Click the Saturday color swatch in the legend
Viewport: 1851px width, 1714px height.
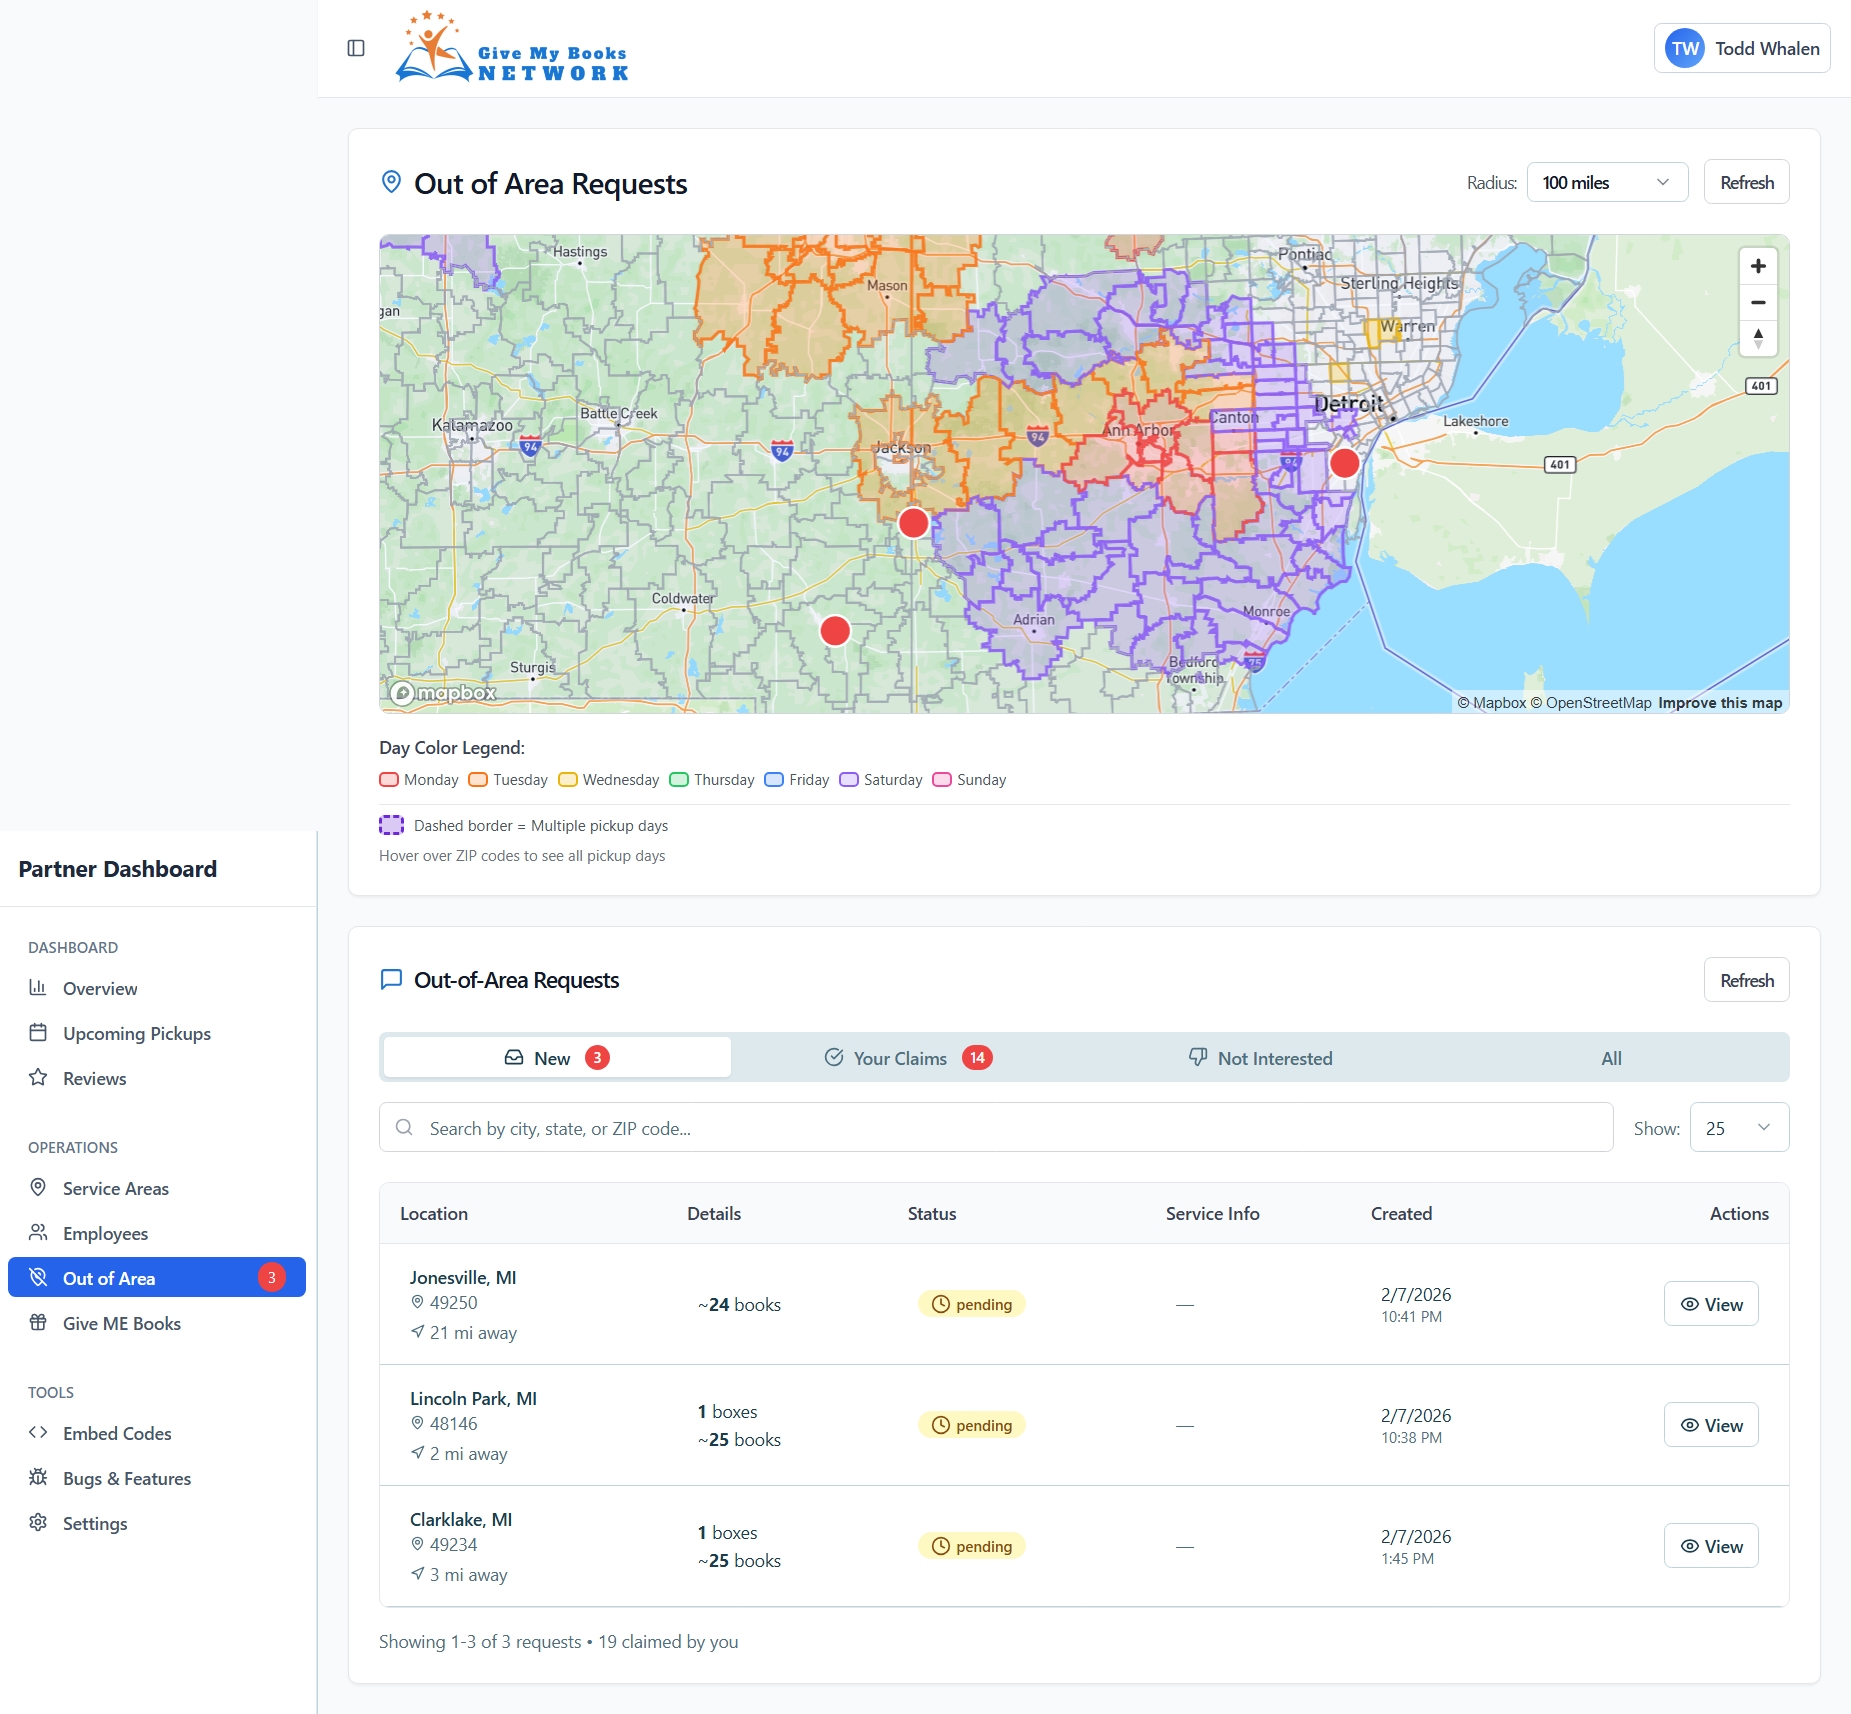tap(849, 779)
